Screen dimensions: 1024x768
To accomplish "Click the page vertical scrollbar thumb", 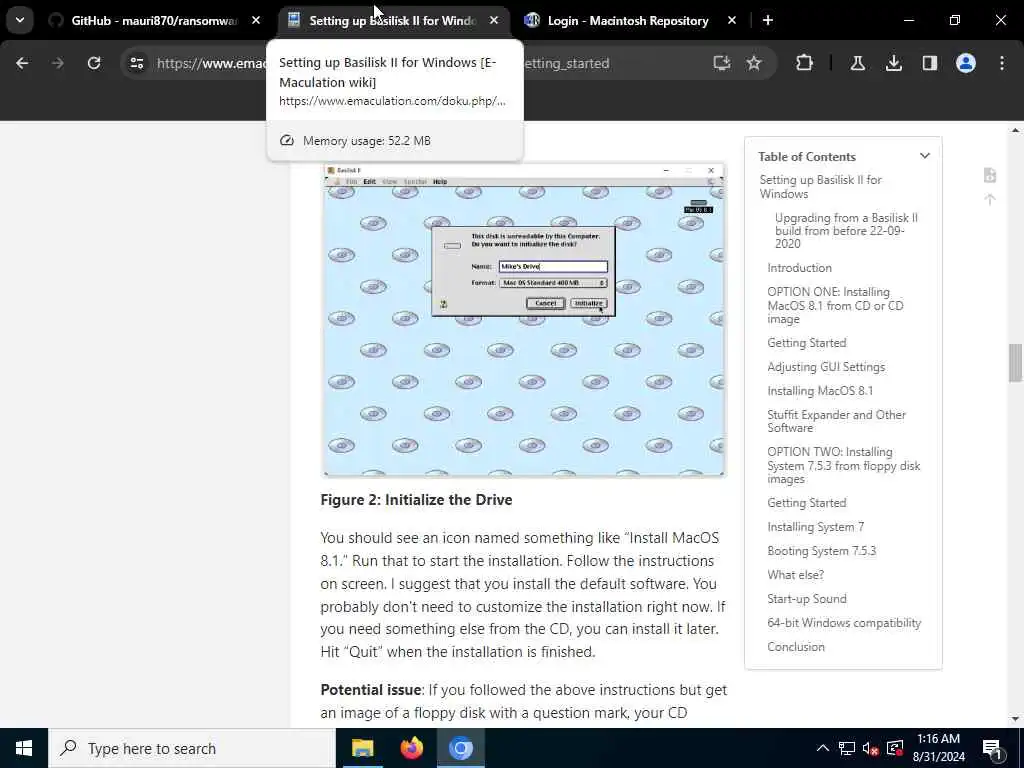I will tap(1015, 362).
